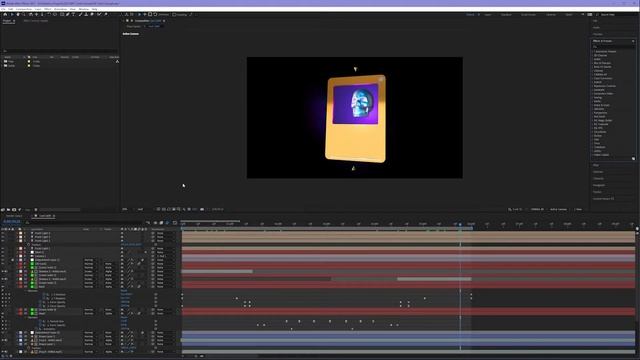The height and width of the screenshot is (360, 640).
Task: Create new animation preset icon
Action: (633, 158)
